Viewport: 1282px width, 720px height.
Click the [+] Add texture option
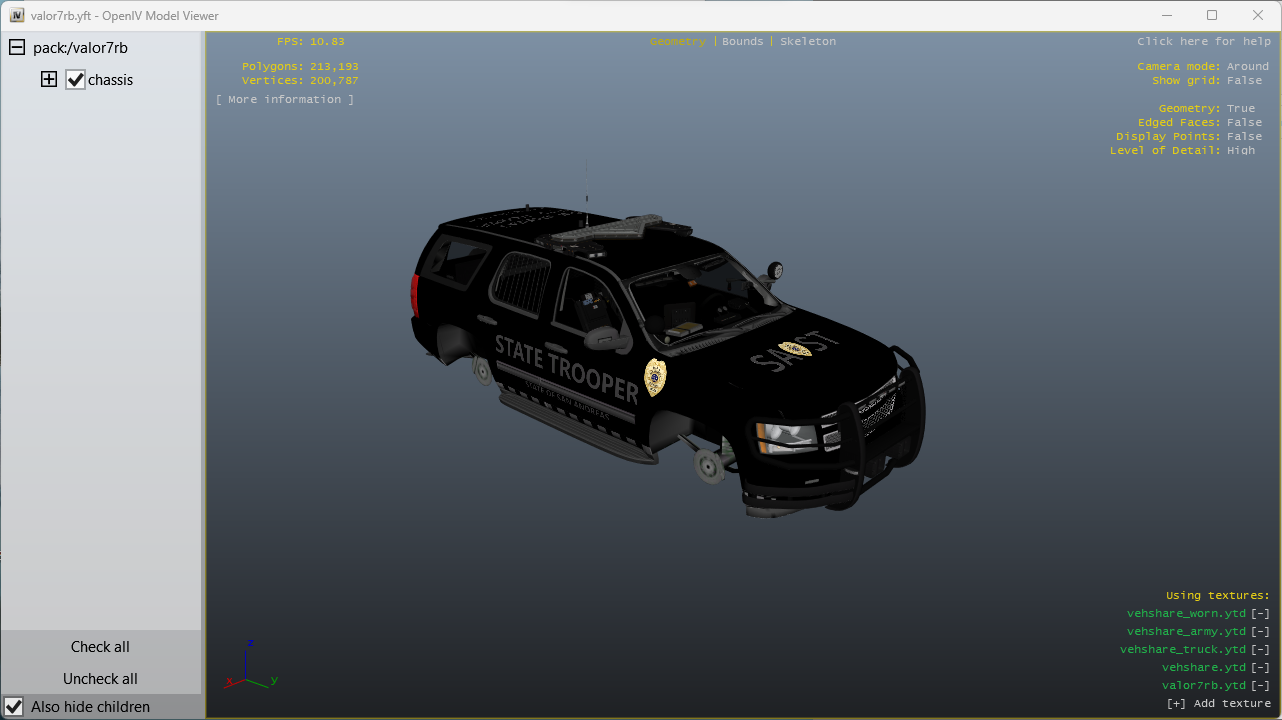click(x=1218, y=704)
